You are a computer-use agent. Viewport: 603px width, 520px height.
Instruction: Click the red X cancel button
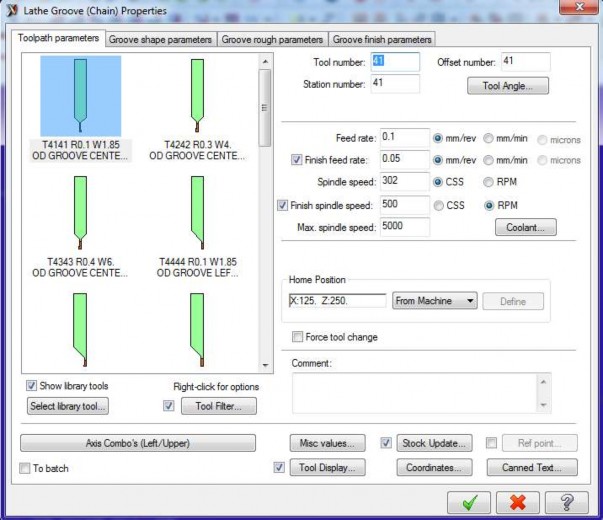(518, 502)
